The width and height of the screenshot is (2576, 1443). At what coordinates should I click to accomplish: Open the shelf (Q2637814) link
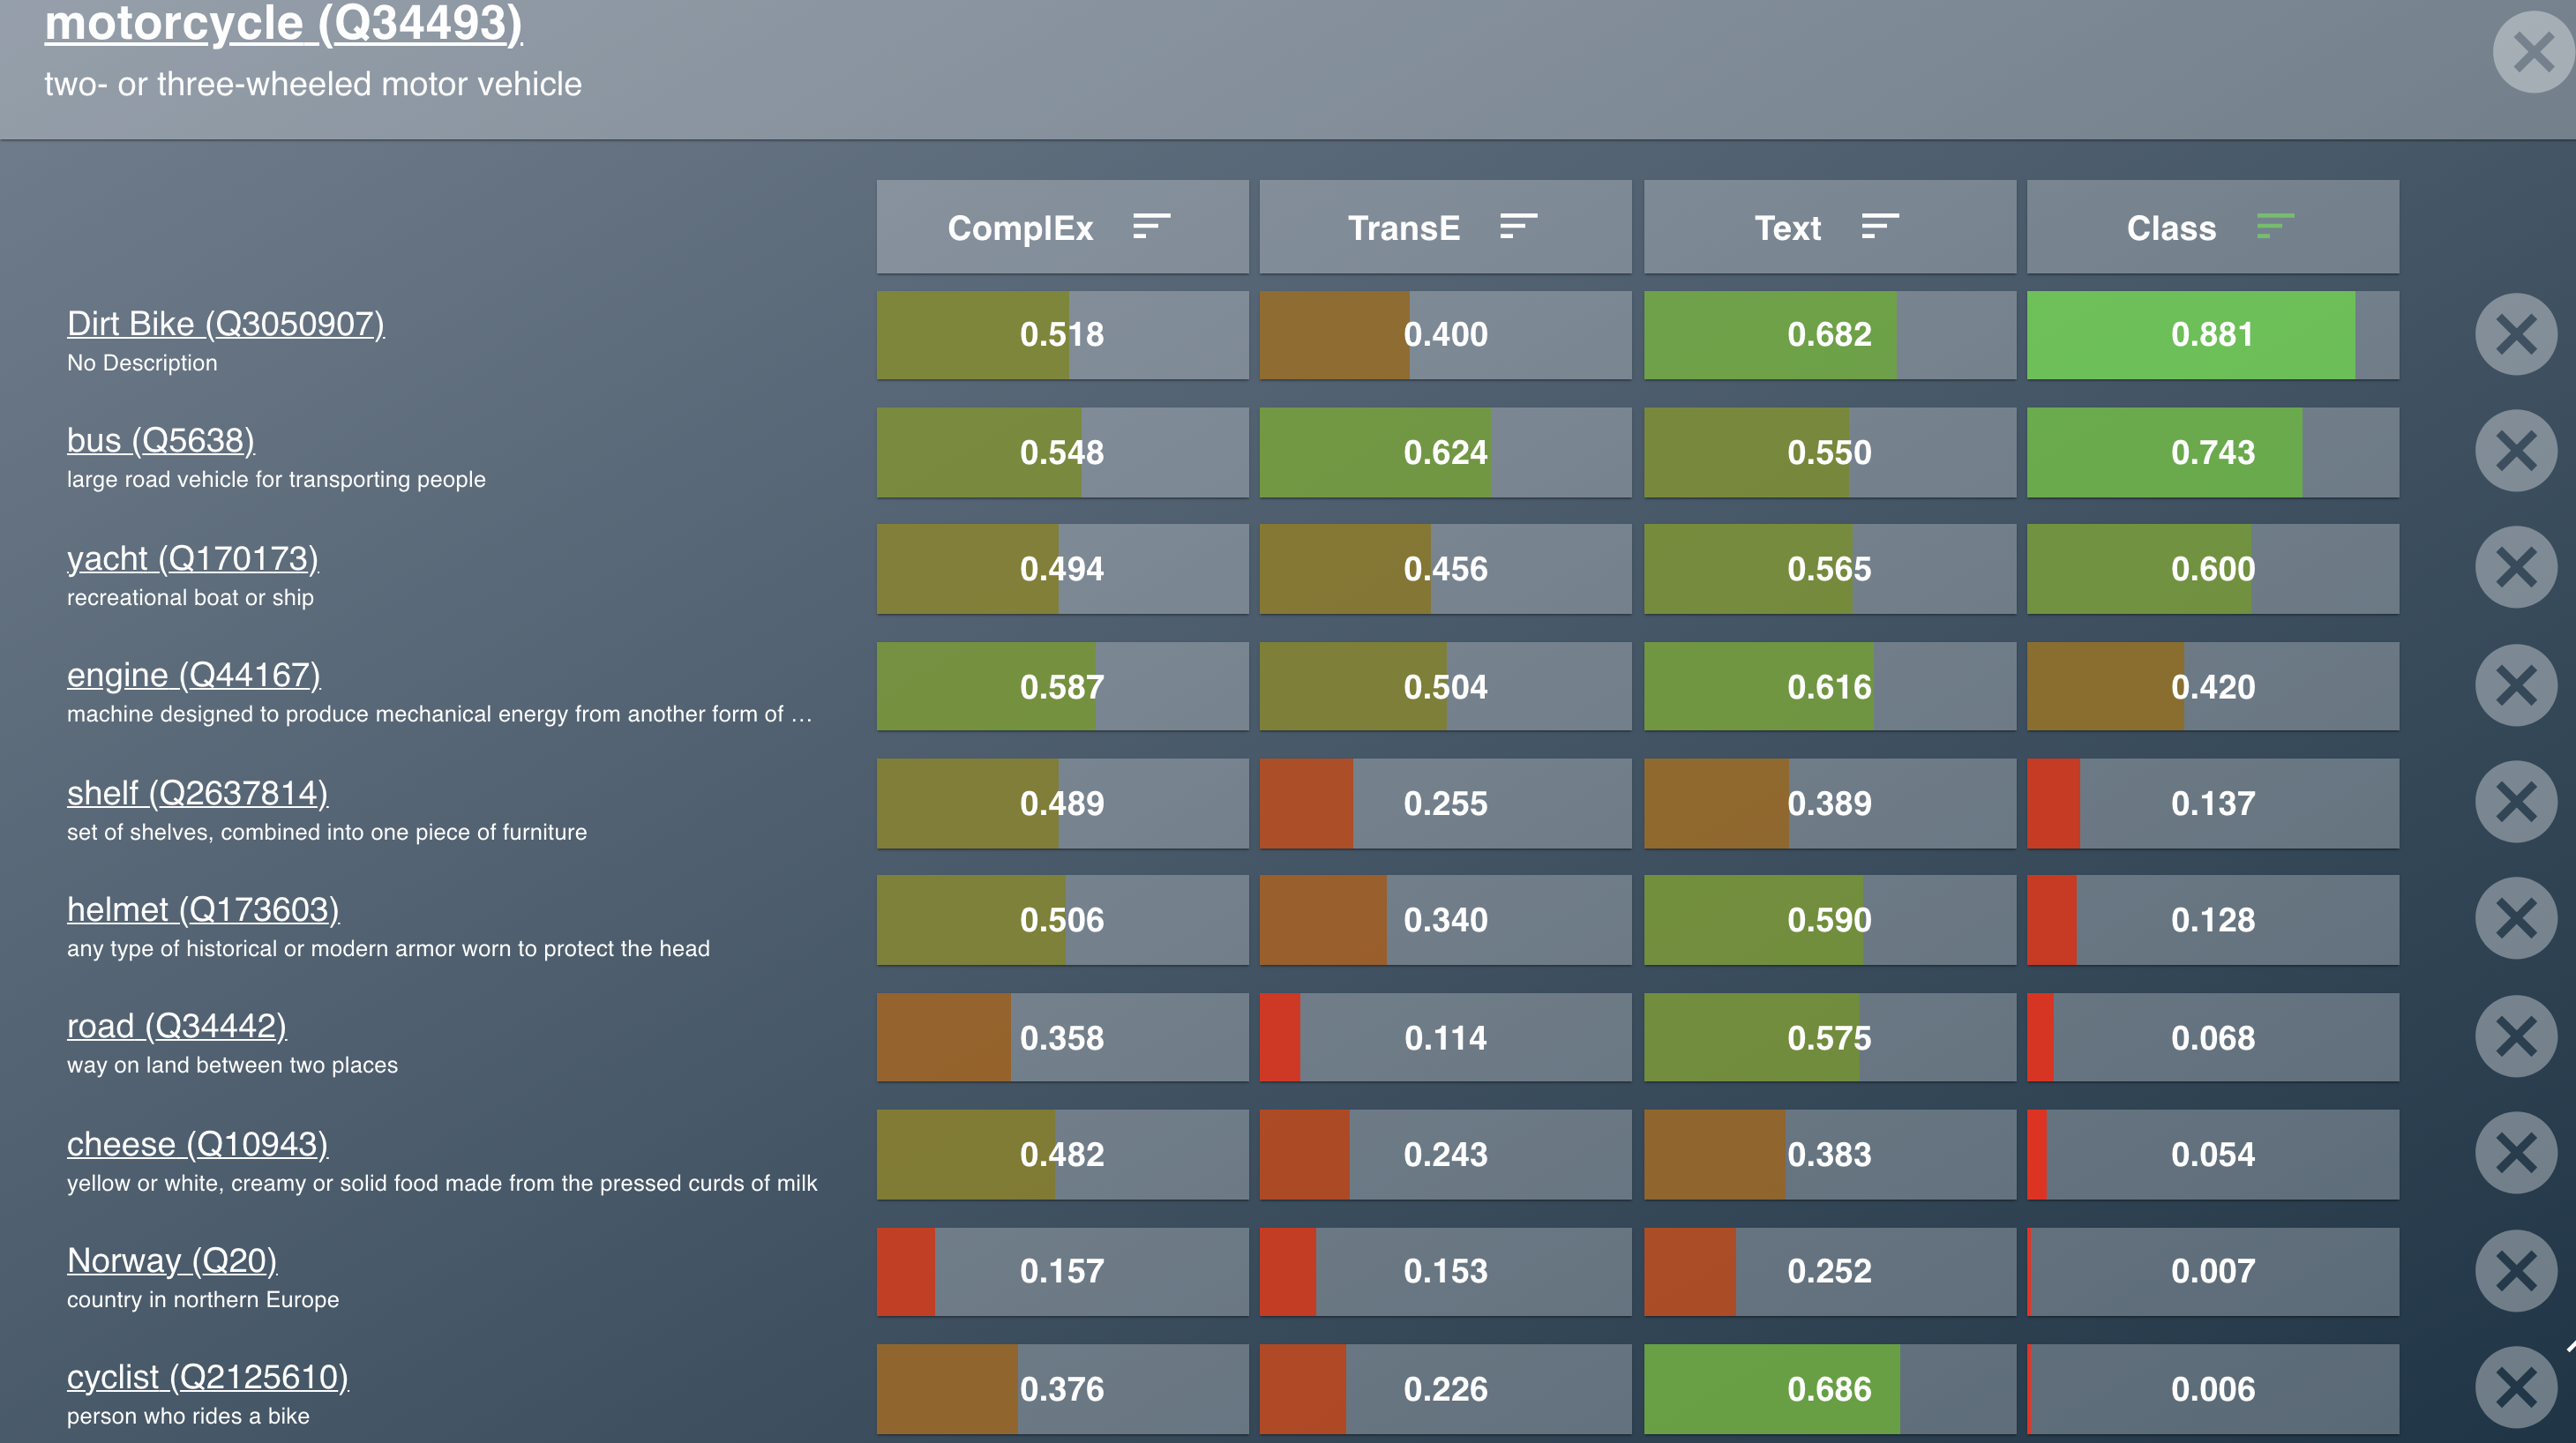(x=197, y=793)
